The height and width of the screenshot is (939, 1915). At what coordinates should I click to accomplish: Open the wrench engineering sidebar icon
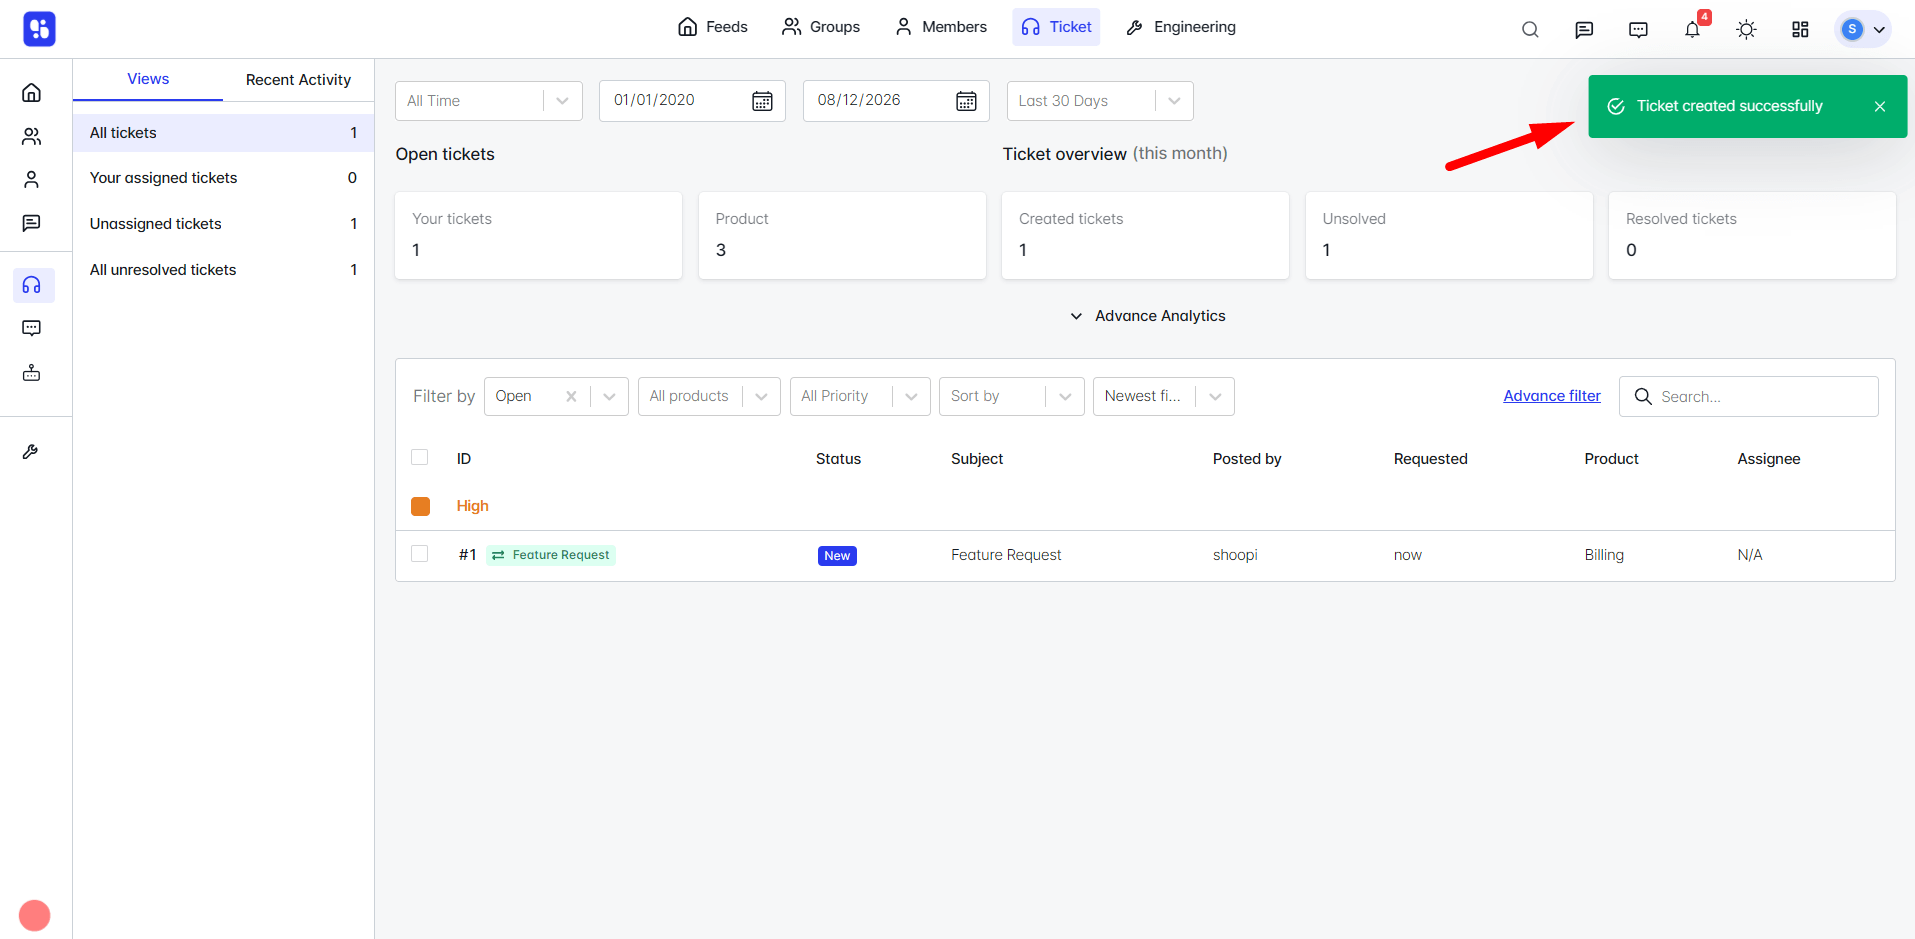32,452
